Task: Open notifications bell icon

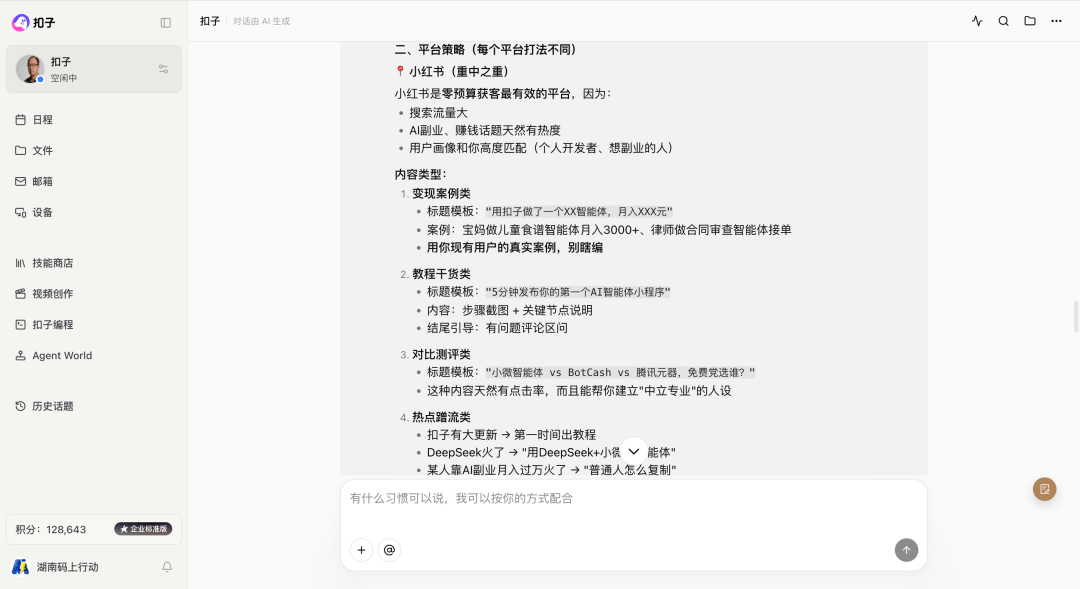Action: click(x=167, y=567)
